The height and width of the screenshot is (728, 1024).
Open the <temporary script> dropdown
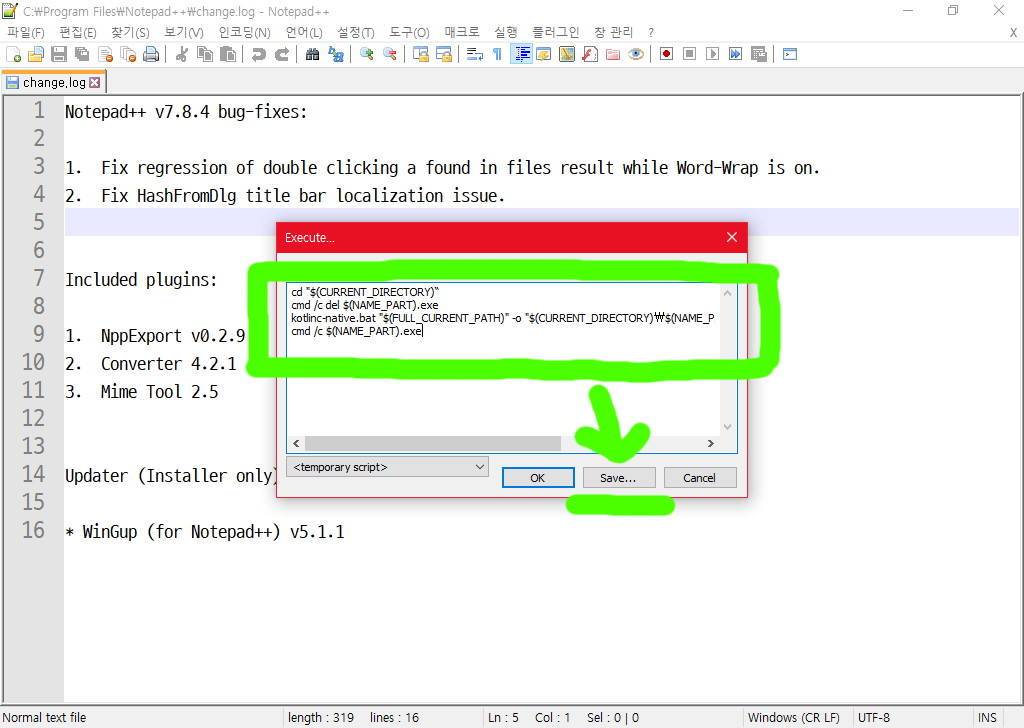(387, 467)
